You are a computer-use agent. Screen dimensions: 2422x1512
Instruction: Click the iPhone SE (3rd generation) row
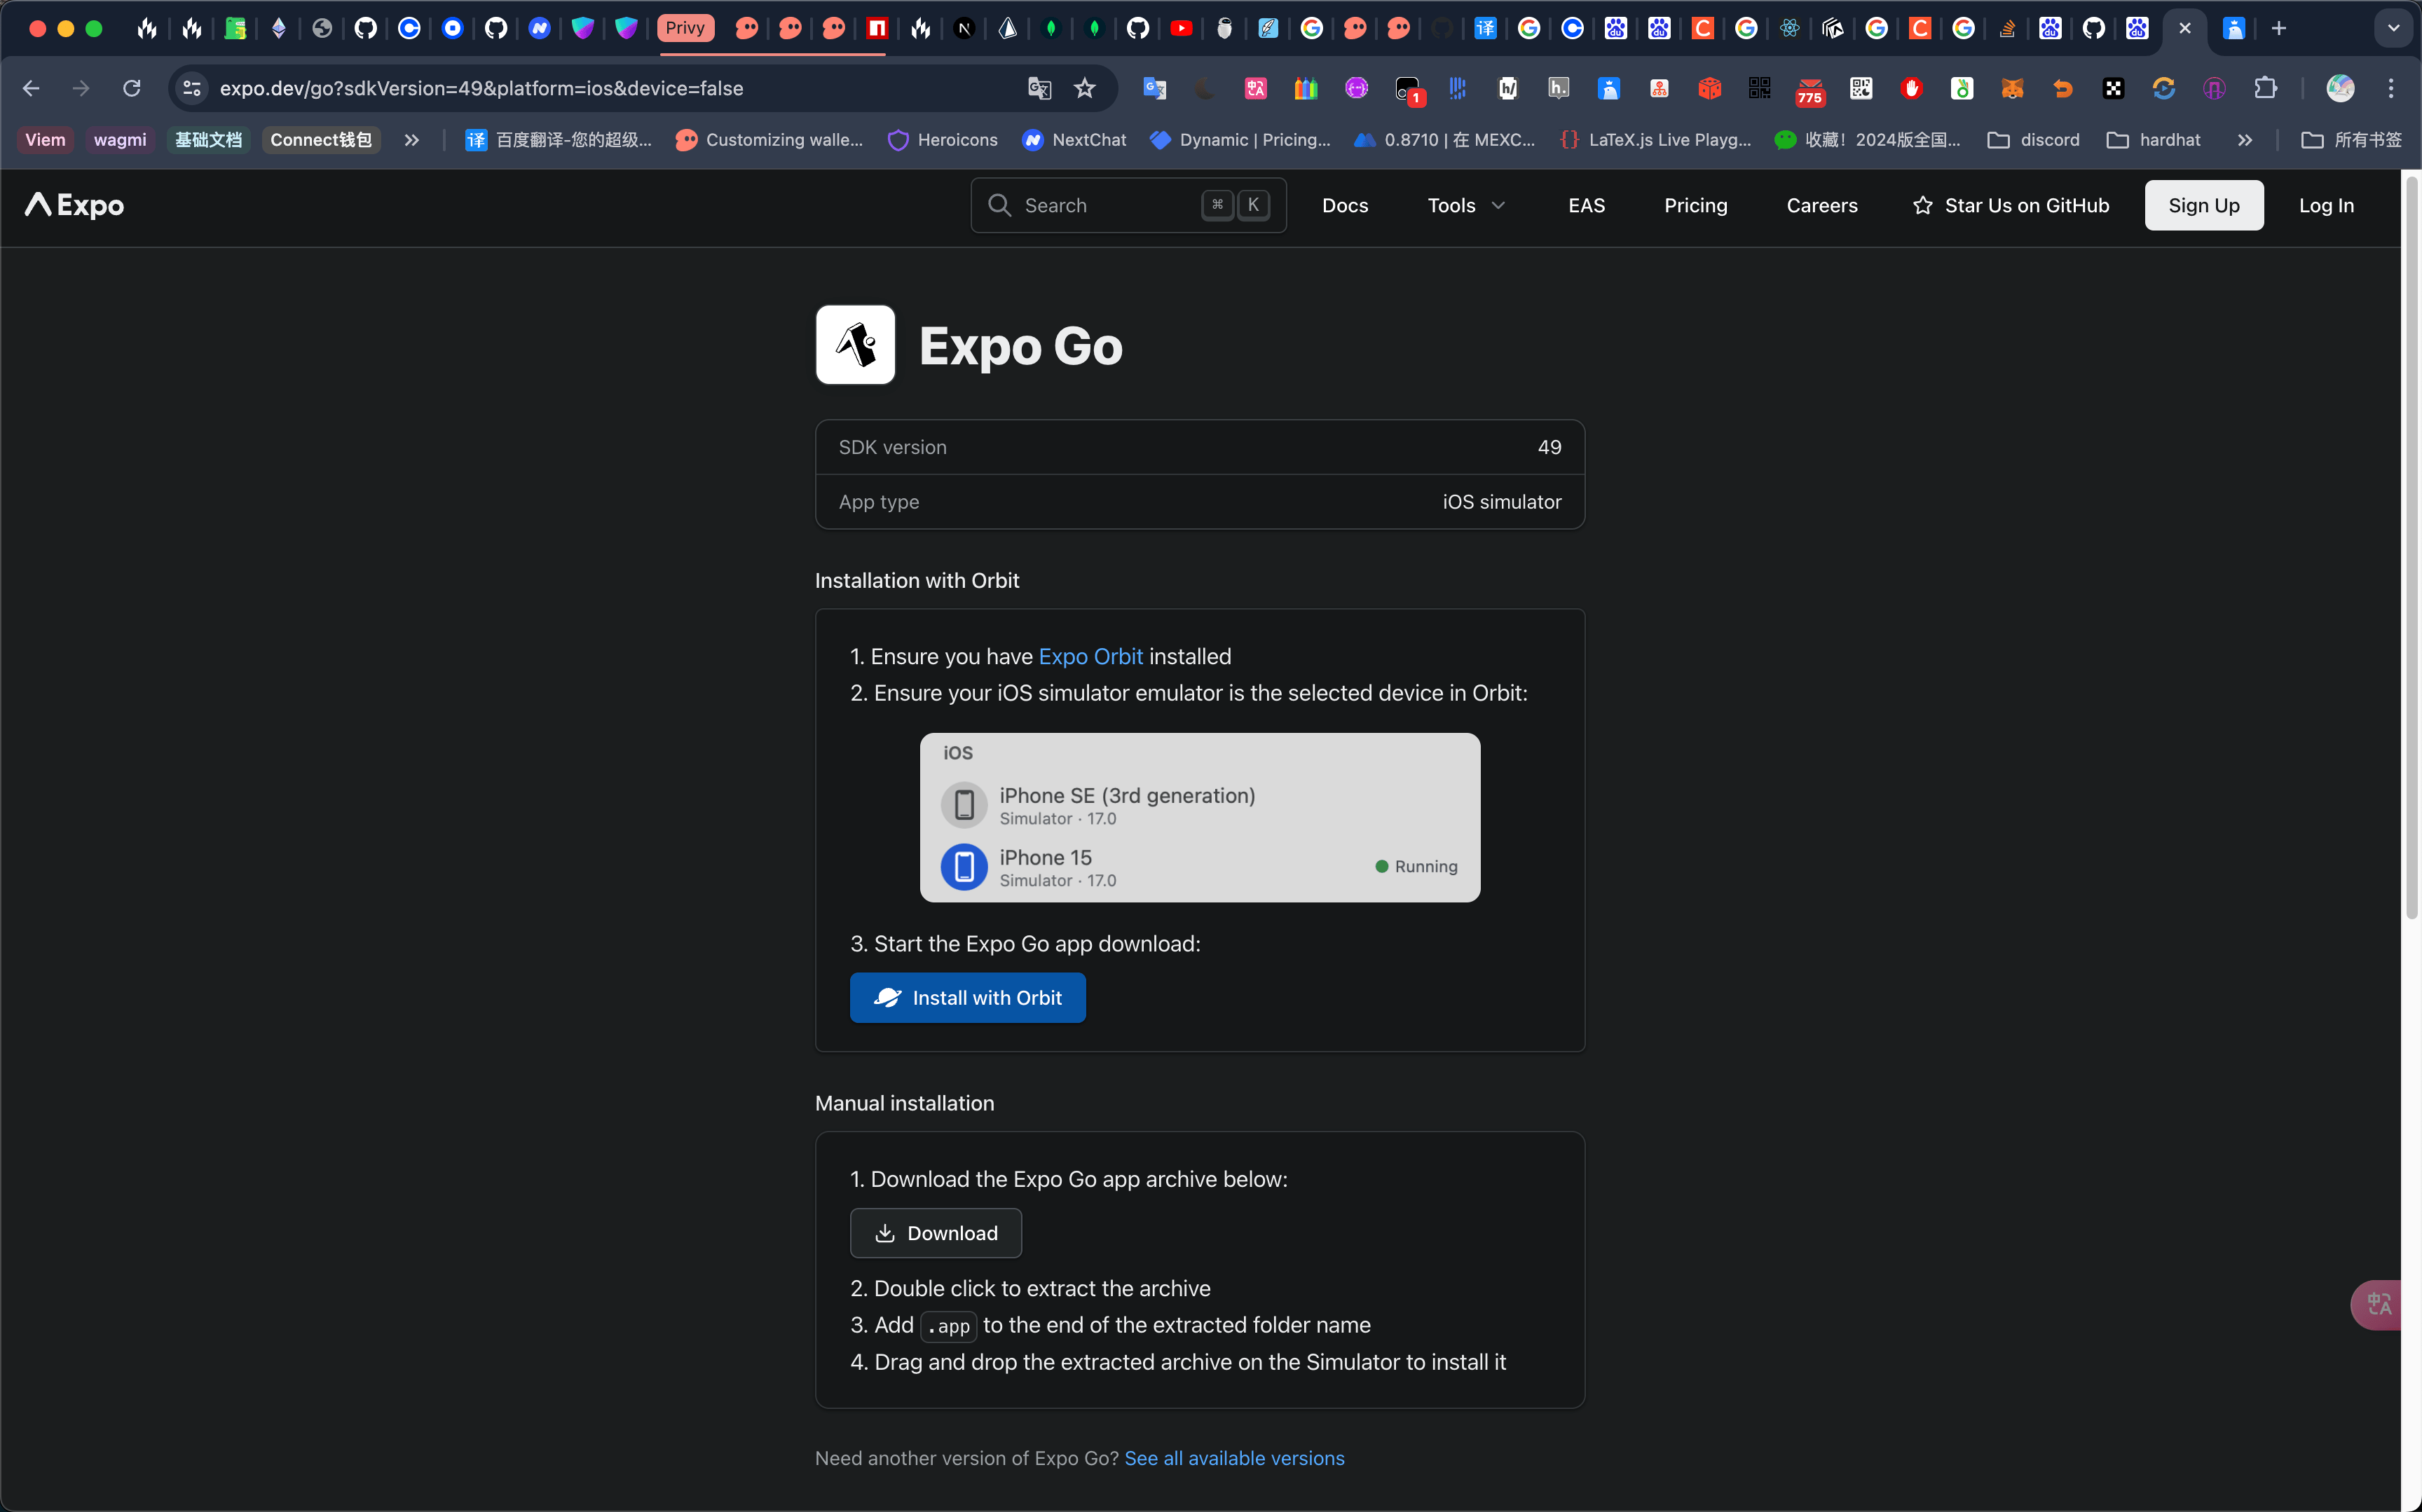[1200, 805]
